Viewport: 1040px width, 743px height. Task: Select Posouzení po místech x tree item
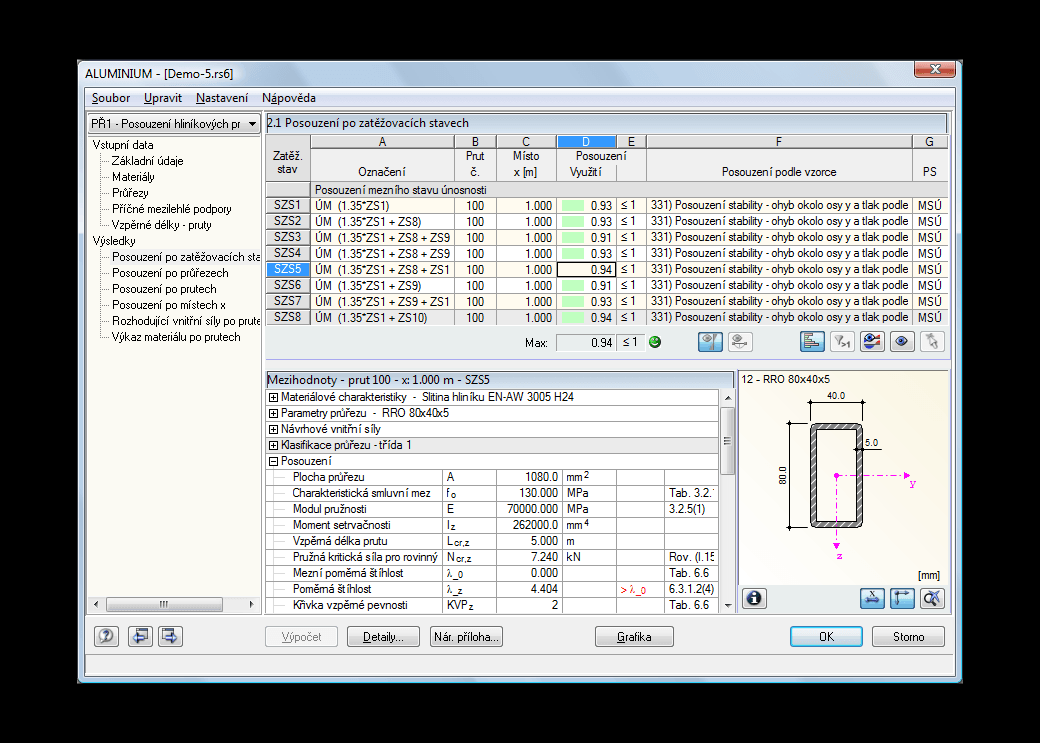point(168,304)
